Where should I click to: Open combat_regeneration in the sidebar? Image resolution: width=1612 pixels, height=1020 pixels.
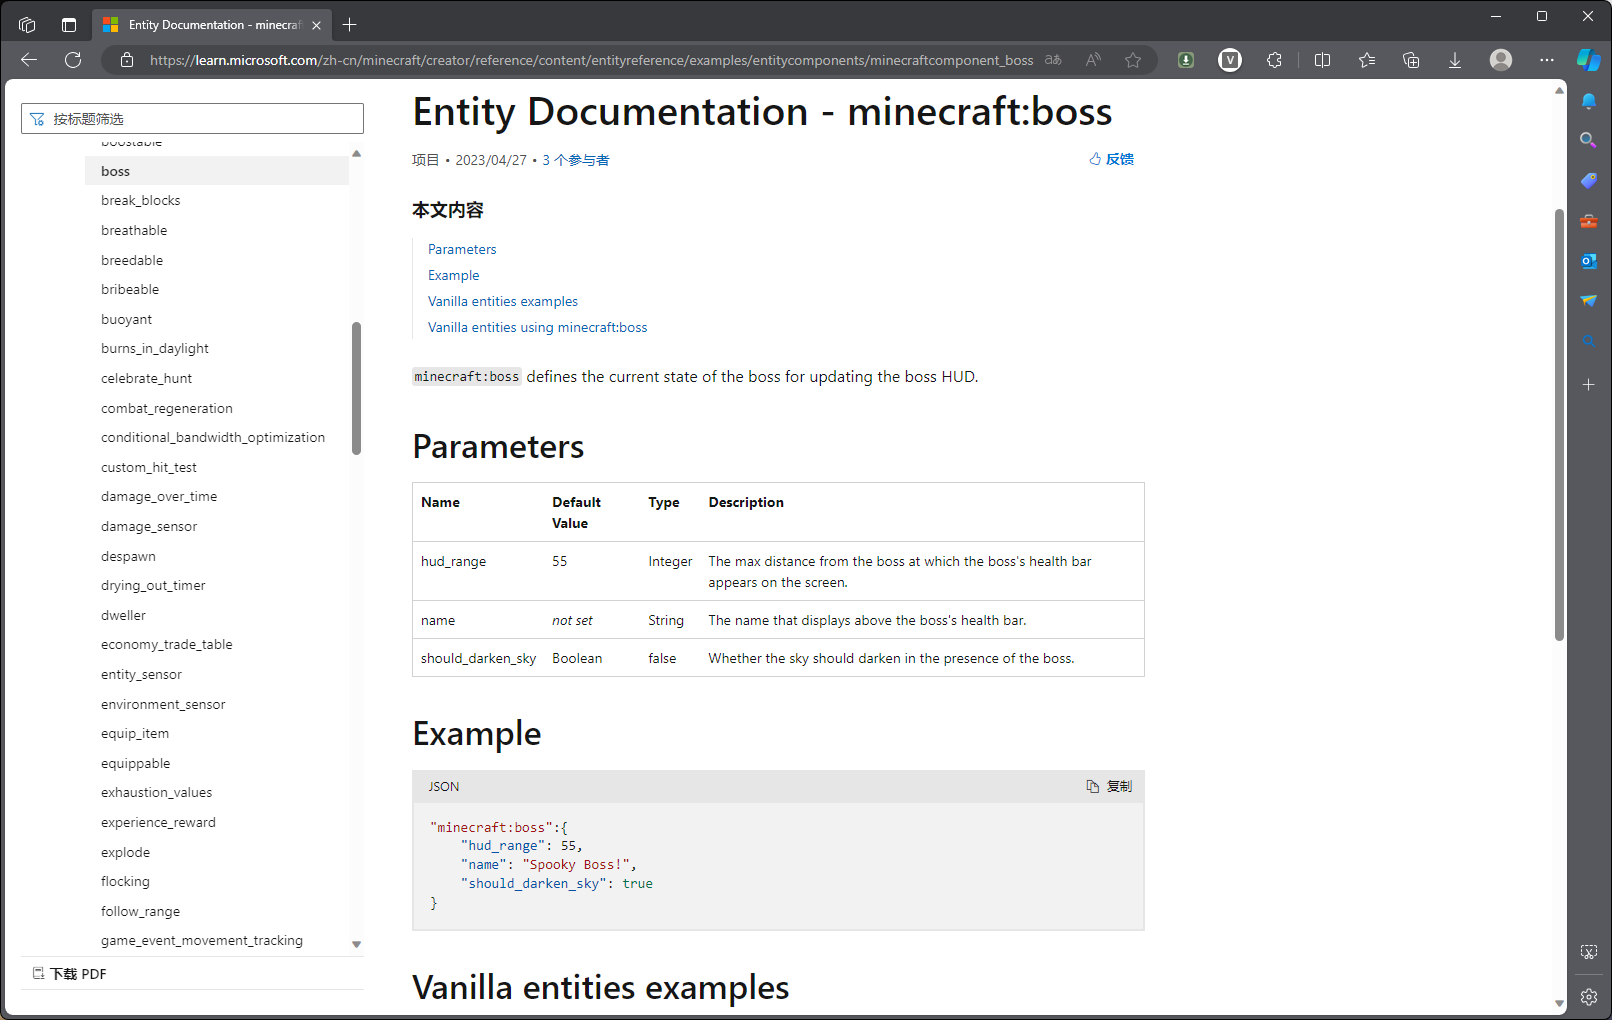(x=167, y=408)
